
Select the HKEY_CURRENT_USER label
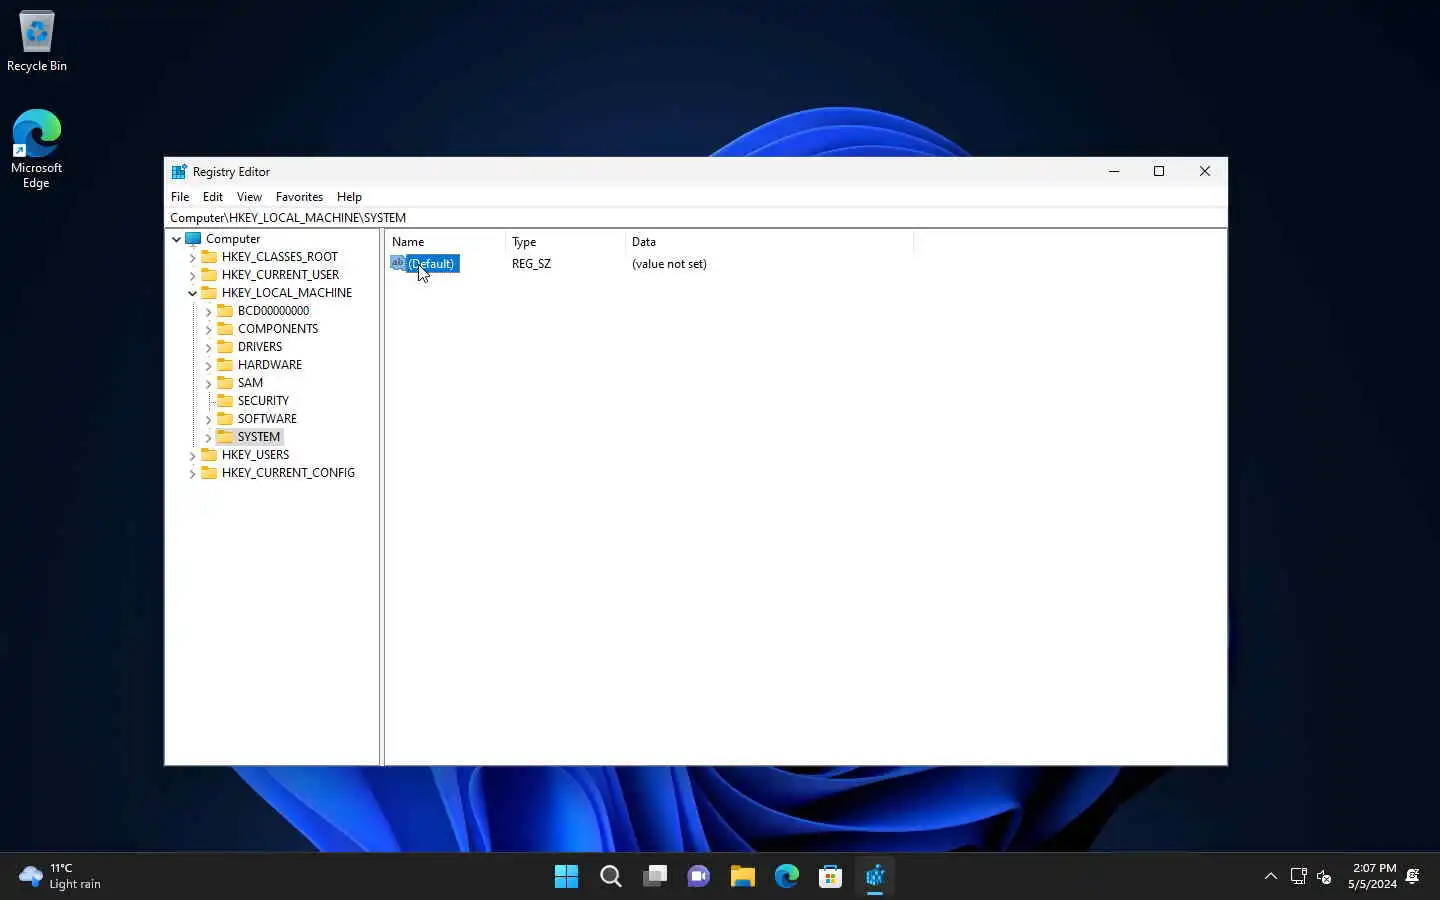click(280, 275)
